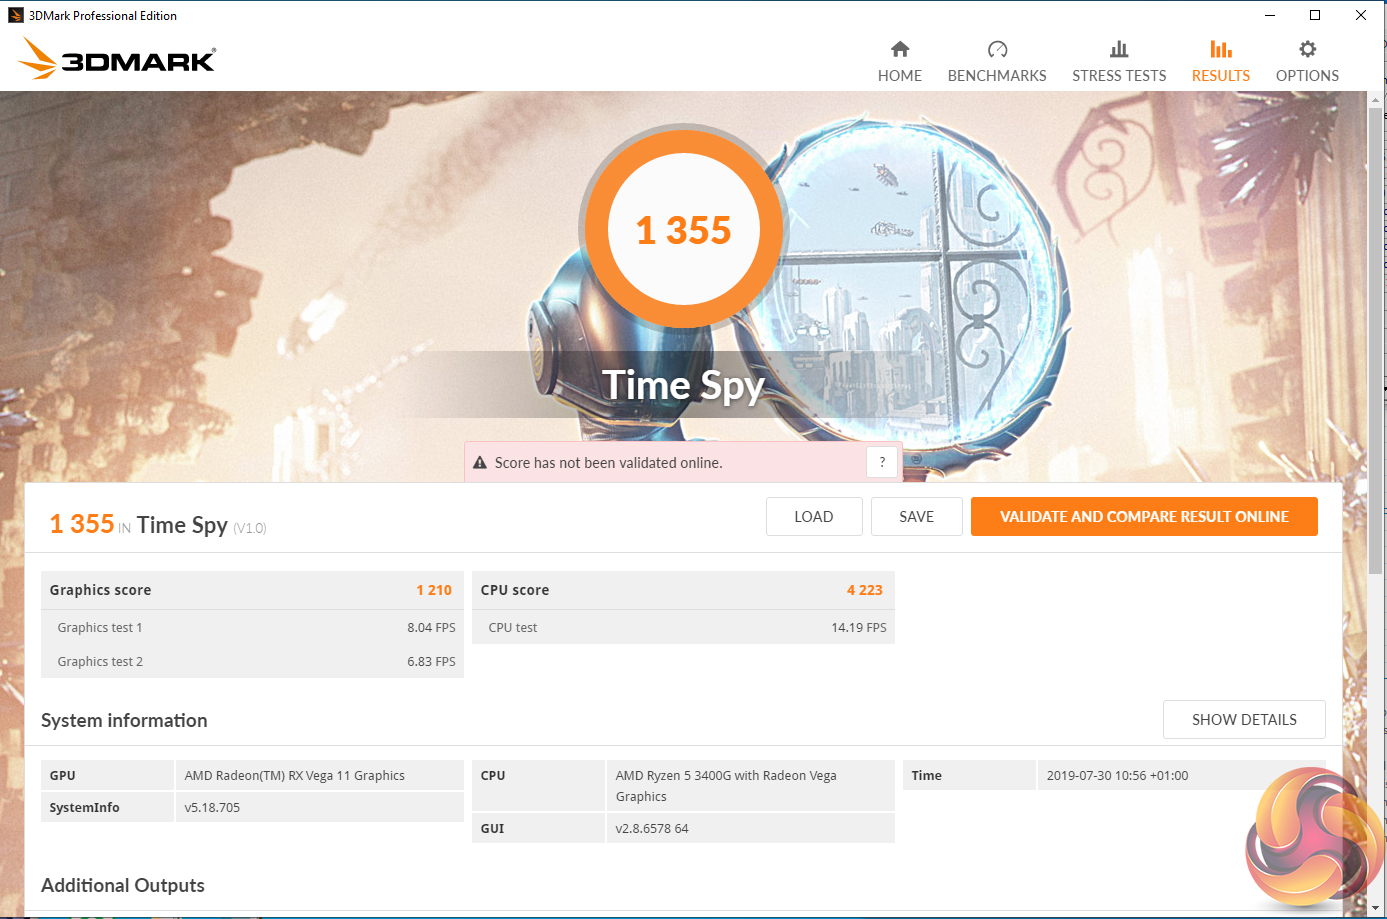
Task: Click the GPU label in System information
Action: (62, 776)
